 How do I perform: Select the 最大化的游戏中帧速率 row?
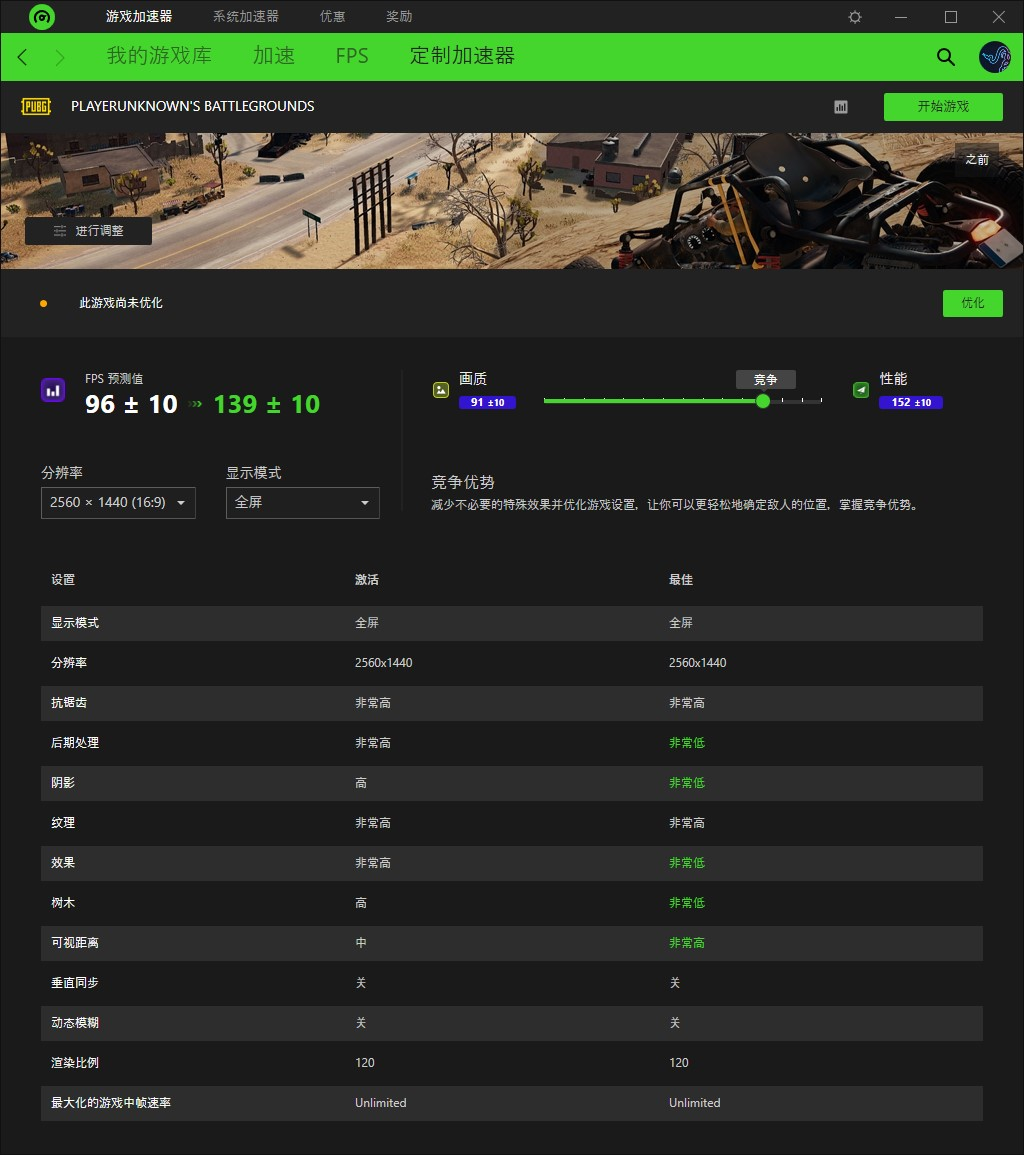511,1103
